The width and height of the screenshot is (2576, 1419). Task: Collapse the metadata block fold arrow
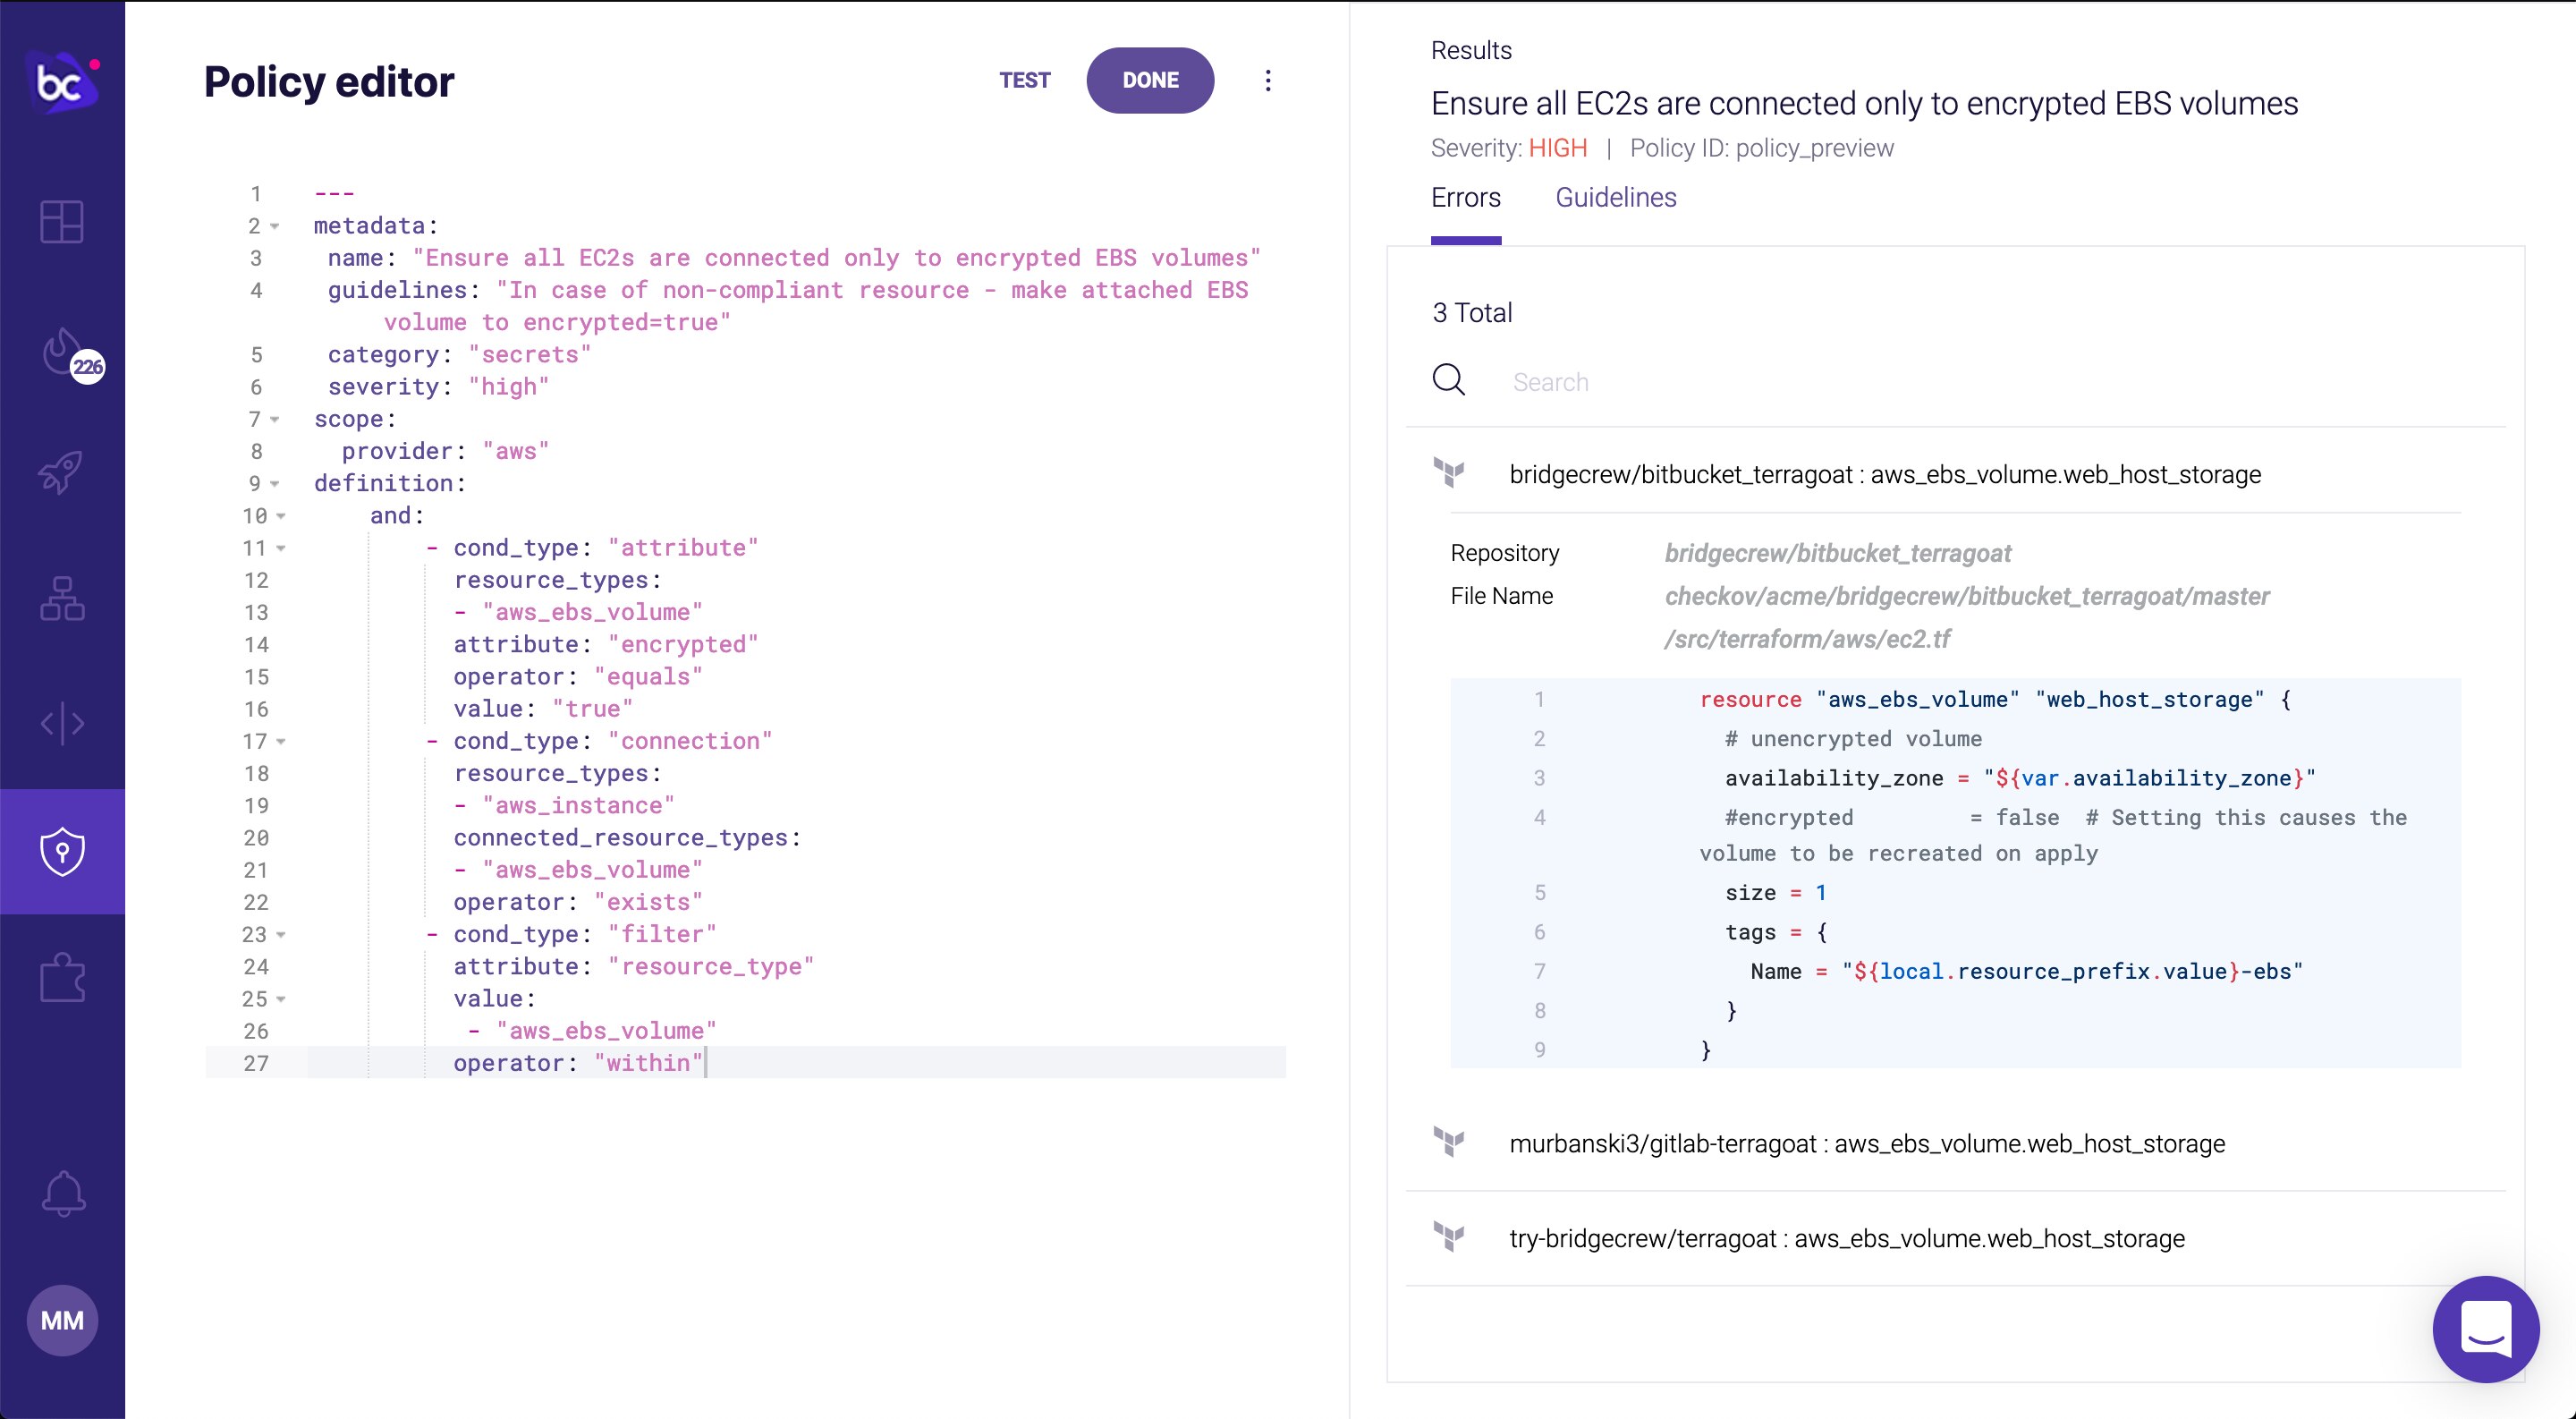click(x=275, y=227)
